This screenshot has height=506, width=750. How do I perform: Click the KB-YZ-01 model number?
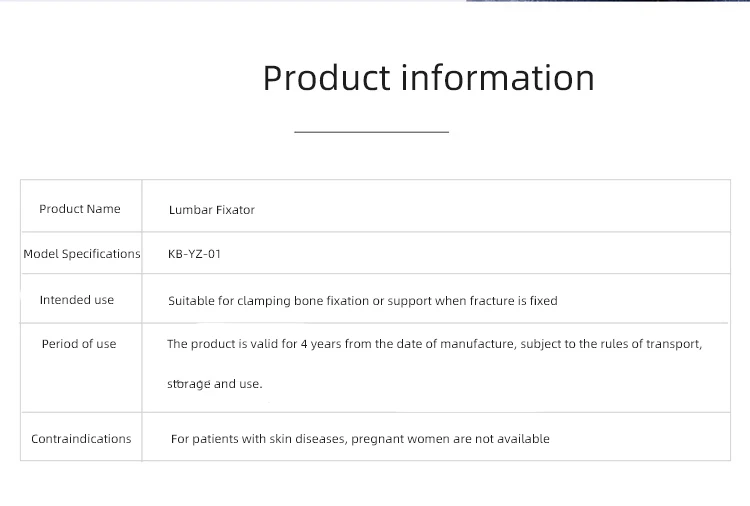[194, 254]
